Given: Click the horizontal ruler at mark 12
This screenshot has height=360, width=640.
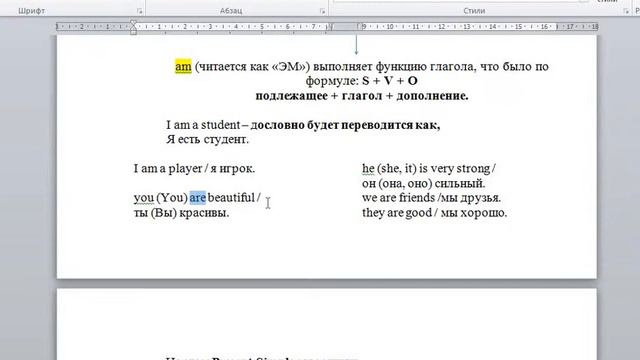Looking at the screenshot, I should click(x=441, y=27).
